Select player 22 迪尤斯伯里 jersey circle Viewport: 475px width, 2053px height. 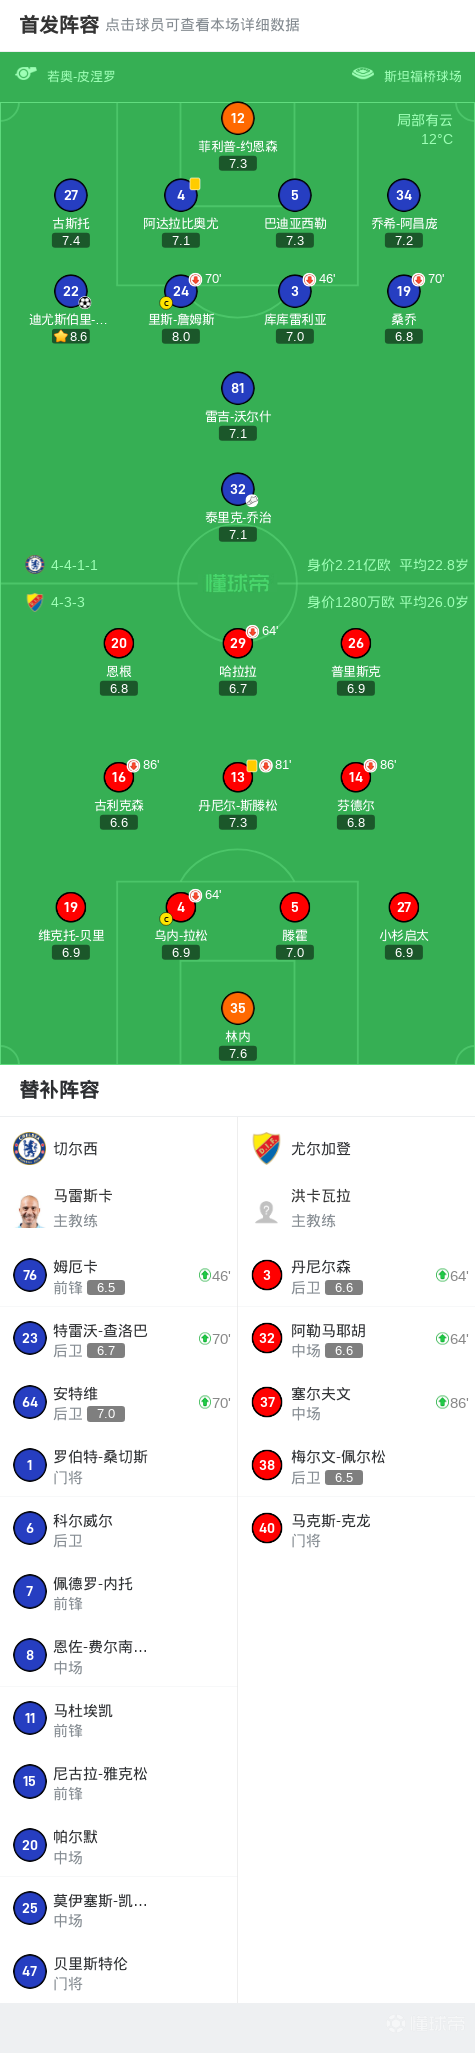tap(70, 292)
